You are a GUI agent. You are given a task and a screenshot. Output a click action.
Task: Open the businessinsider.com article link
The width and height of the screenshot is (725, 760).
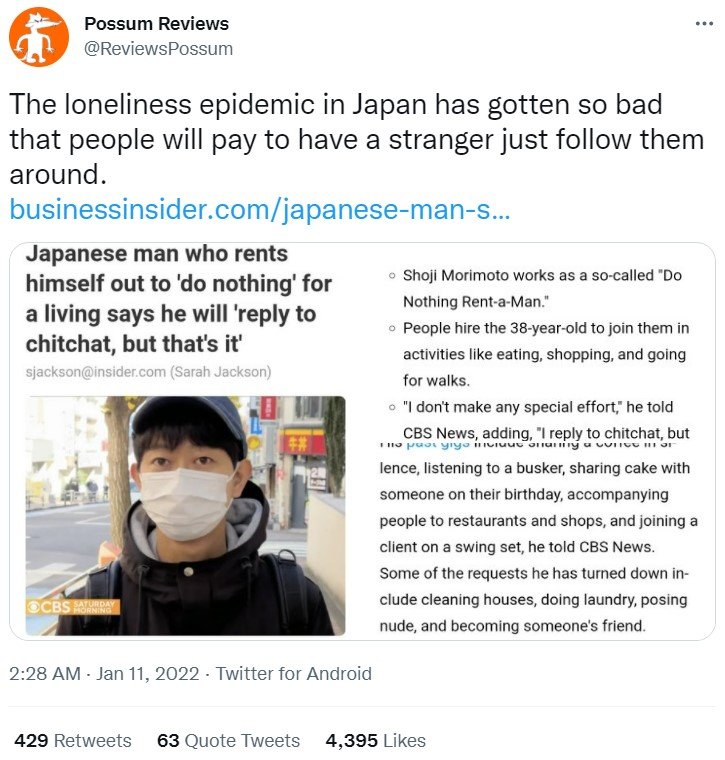(260, 209)
